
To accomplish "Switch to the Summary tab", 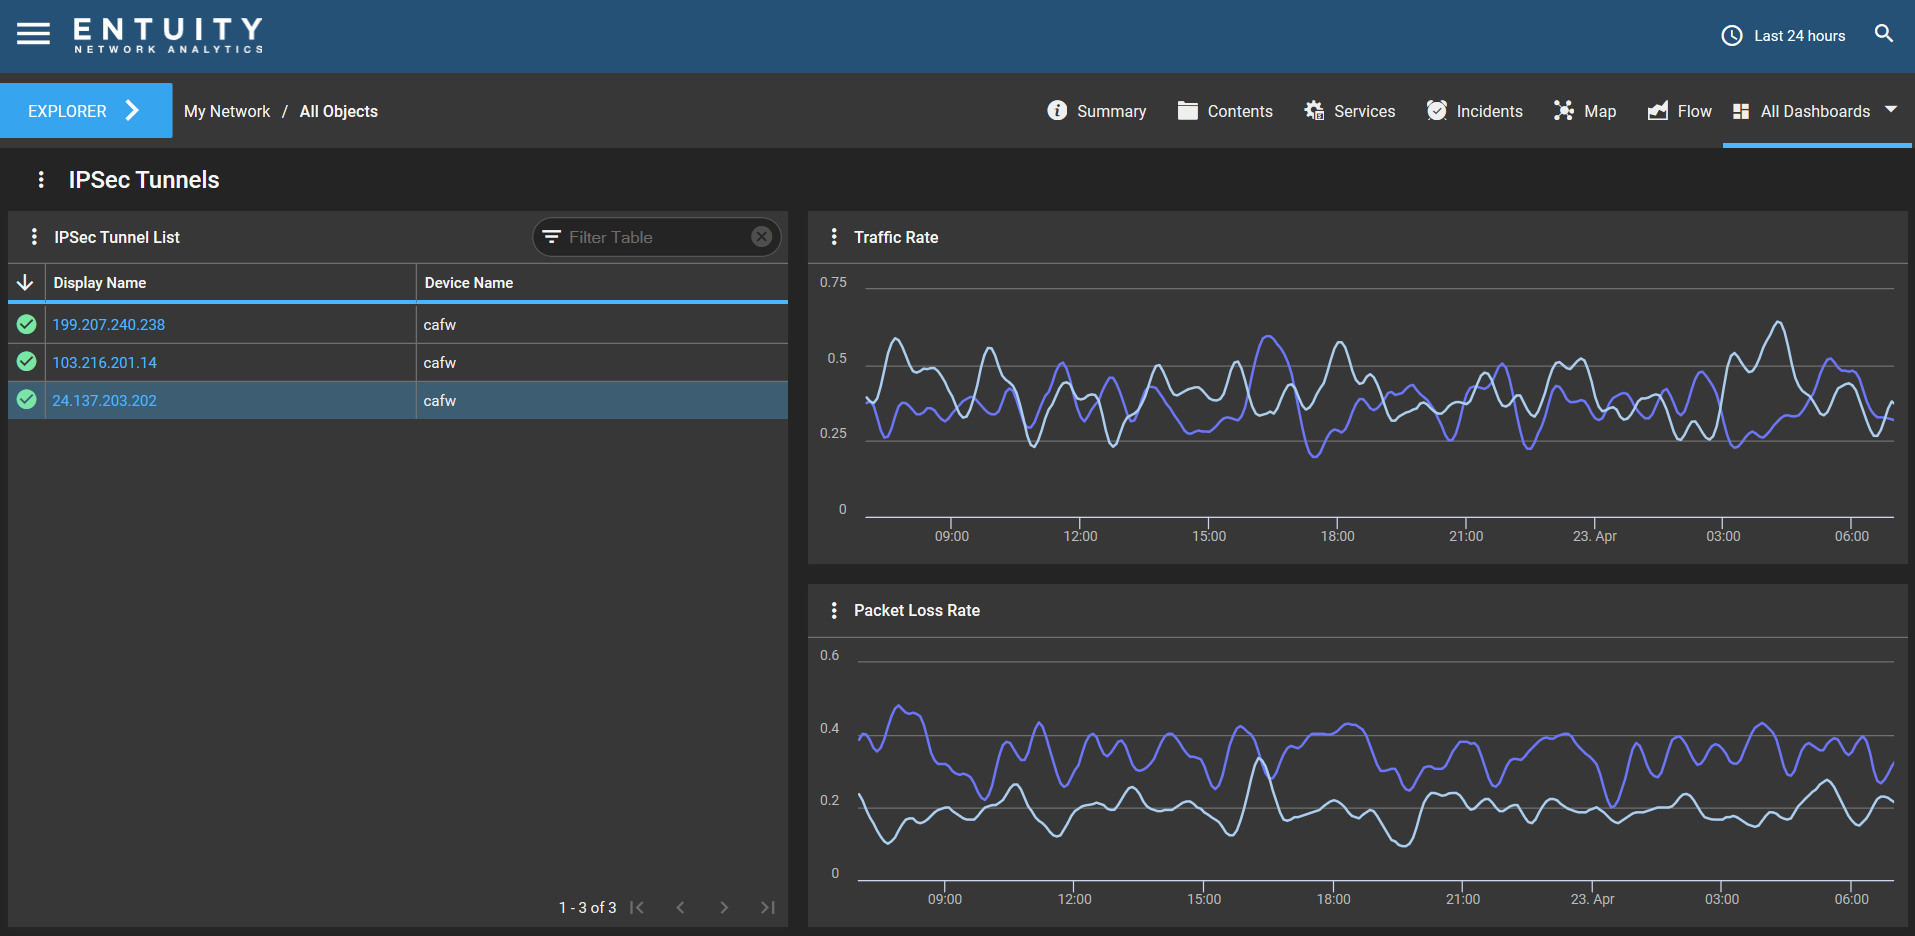I will click(1097, 111).
